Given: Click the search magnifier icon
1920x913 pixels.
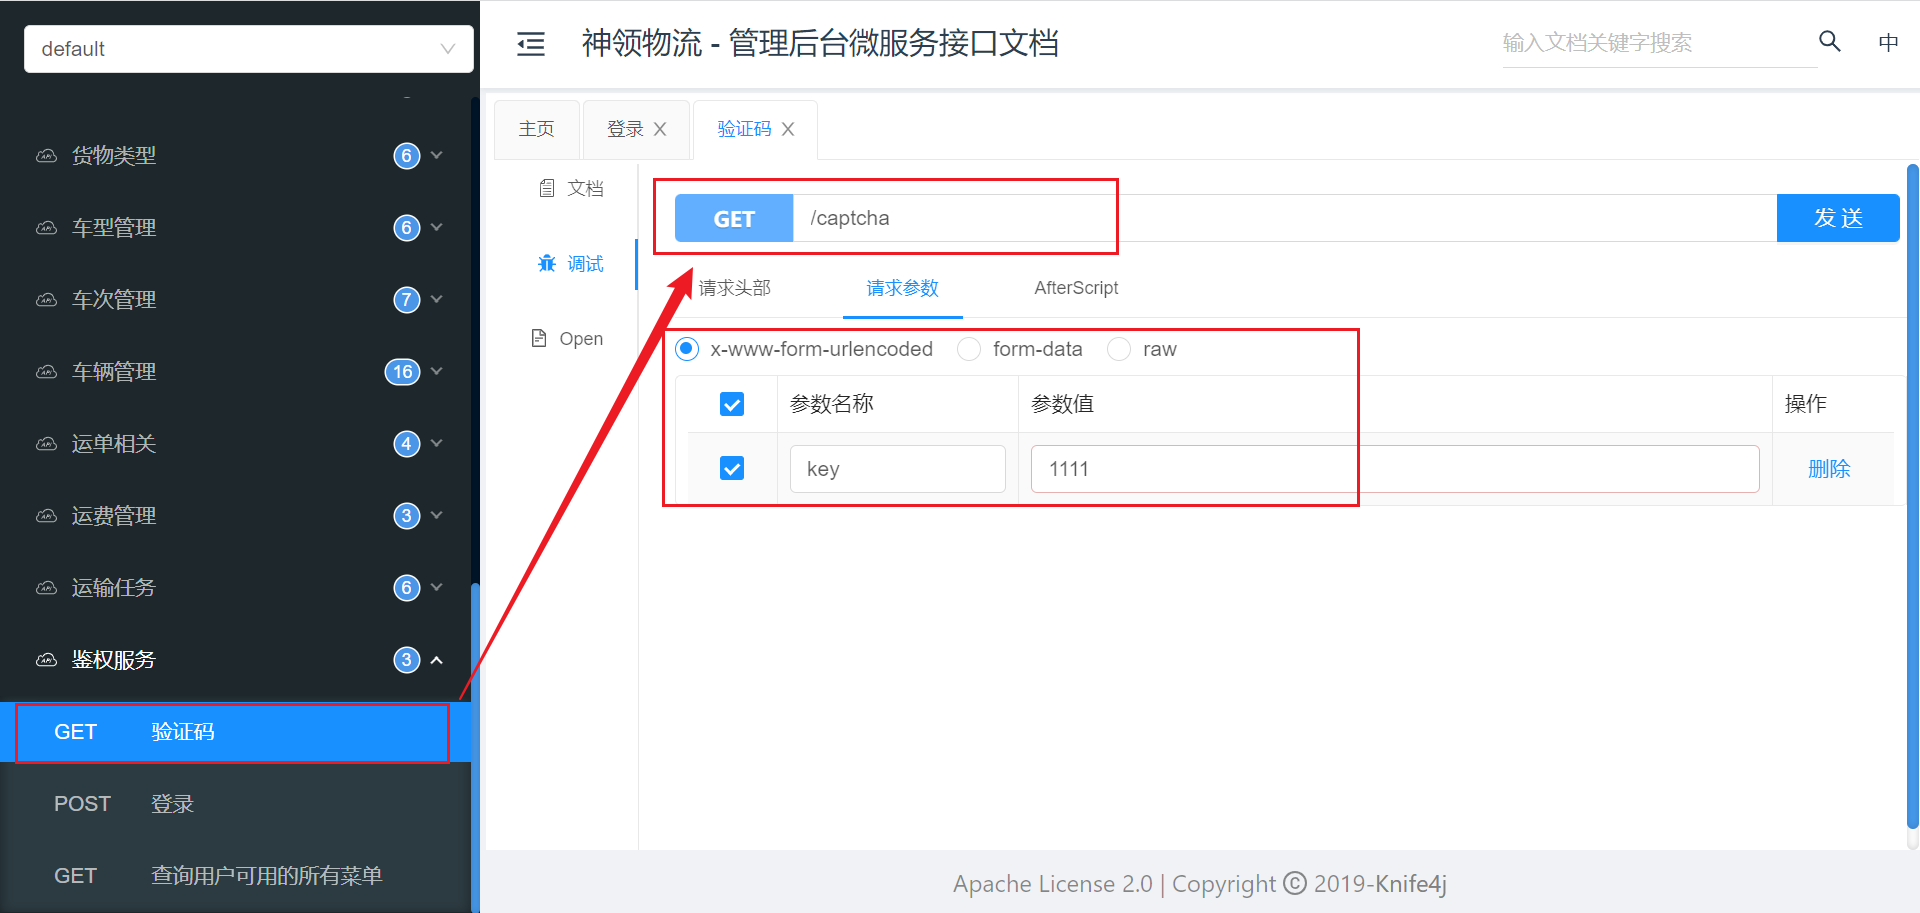Looking at the screenshot, I should point(1829,42).
